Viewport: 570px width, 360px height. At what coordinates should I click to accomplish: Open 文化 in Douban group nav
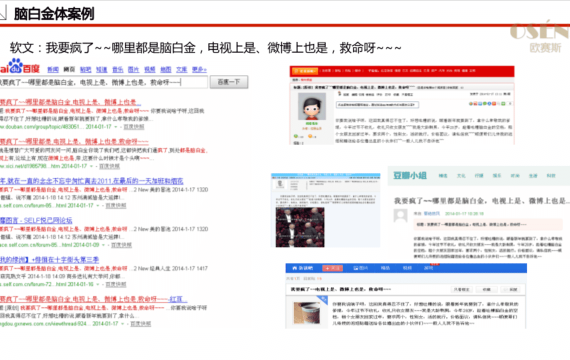461,176
